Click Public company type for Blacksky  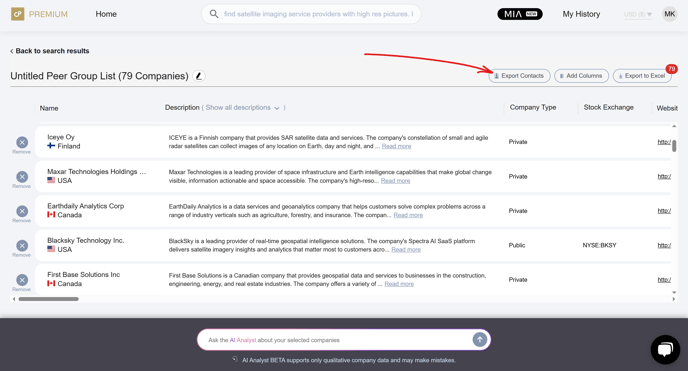click(x=517, y=245)
